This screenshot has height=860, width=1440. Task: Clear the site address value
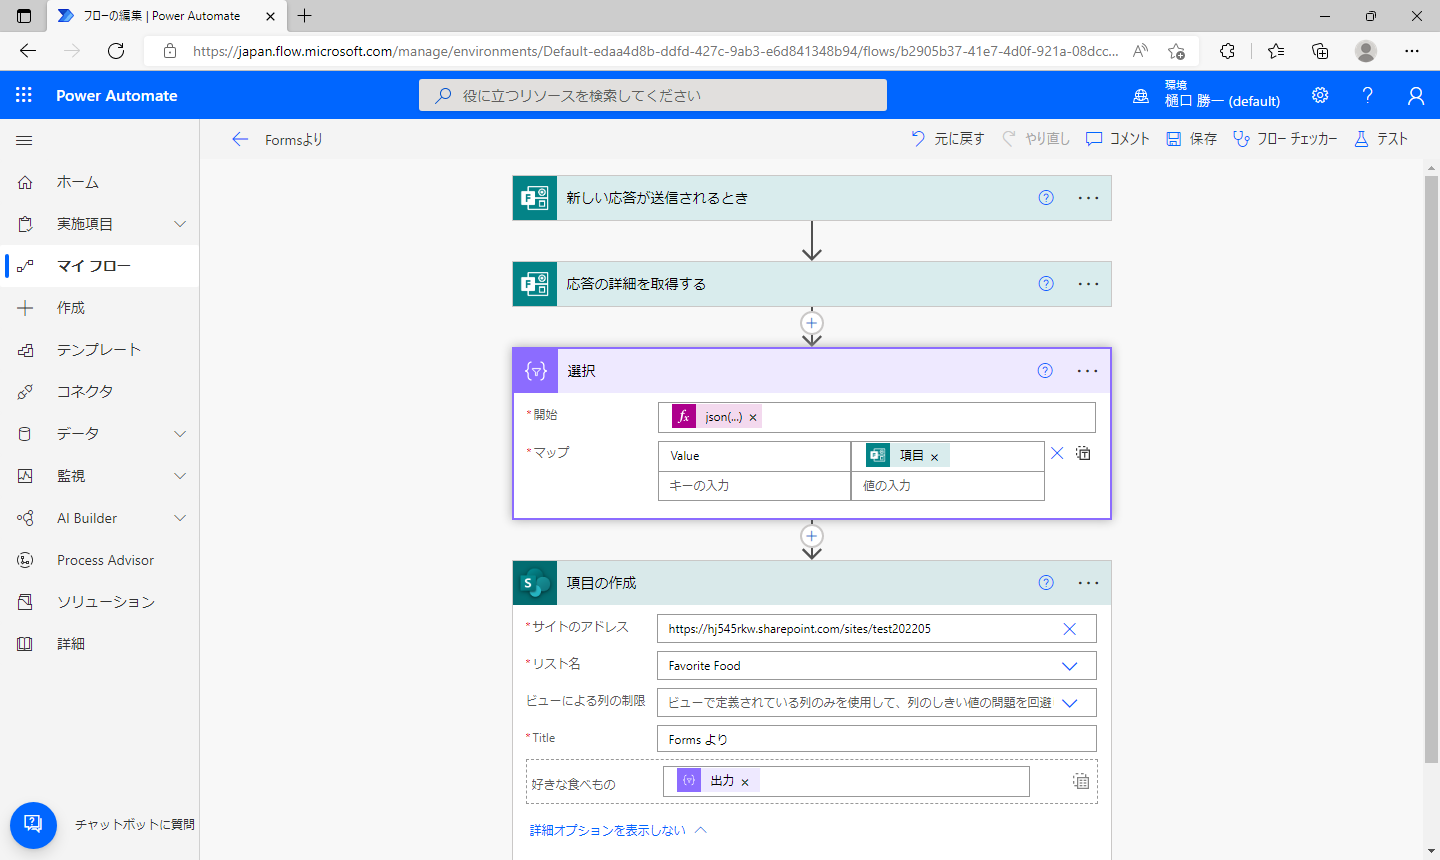tap(1069, 629)
